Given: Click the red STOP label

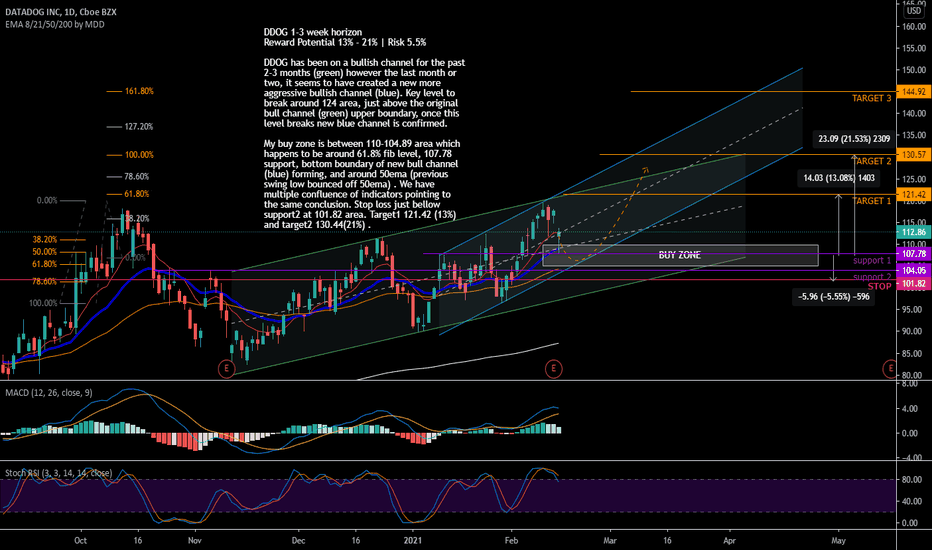Looking at the screenshot, I should tap(879, 287).
